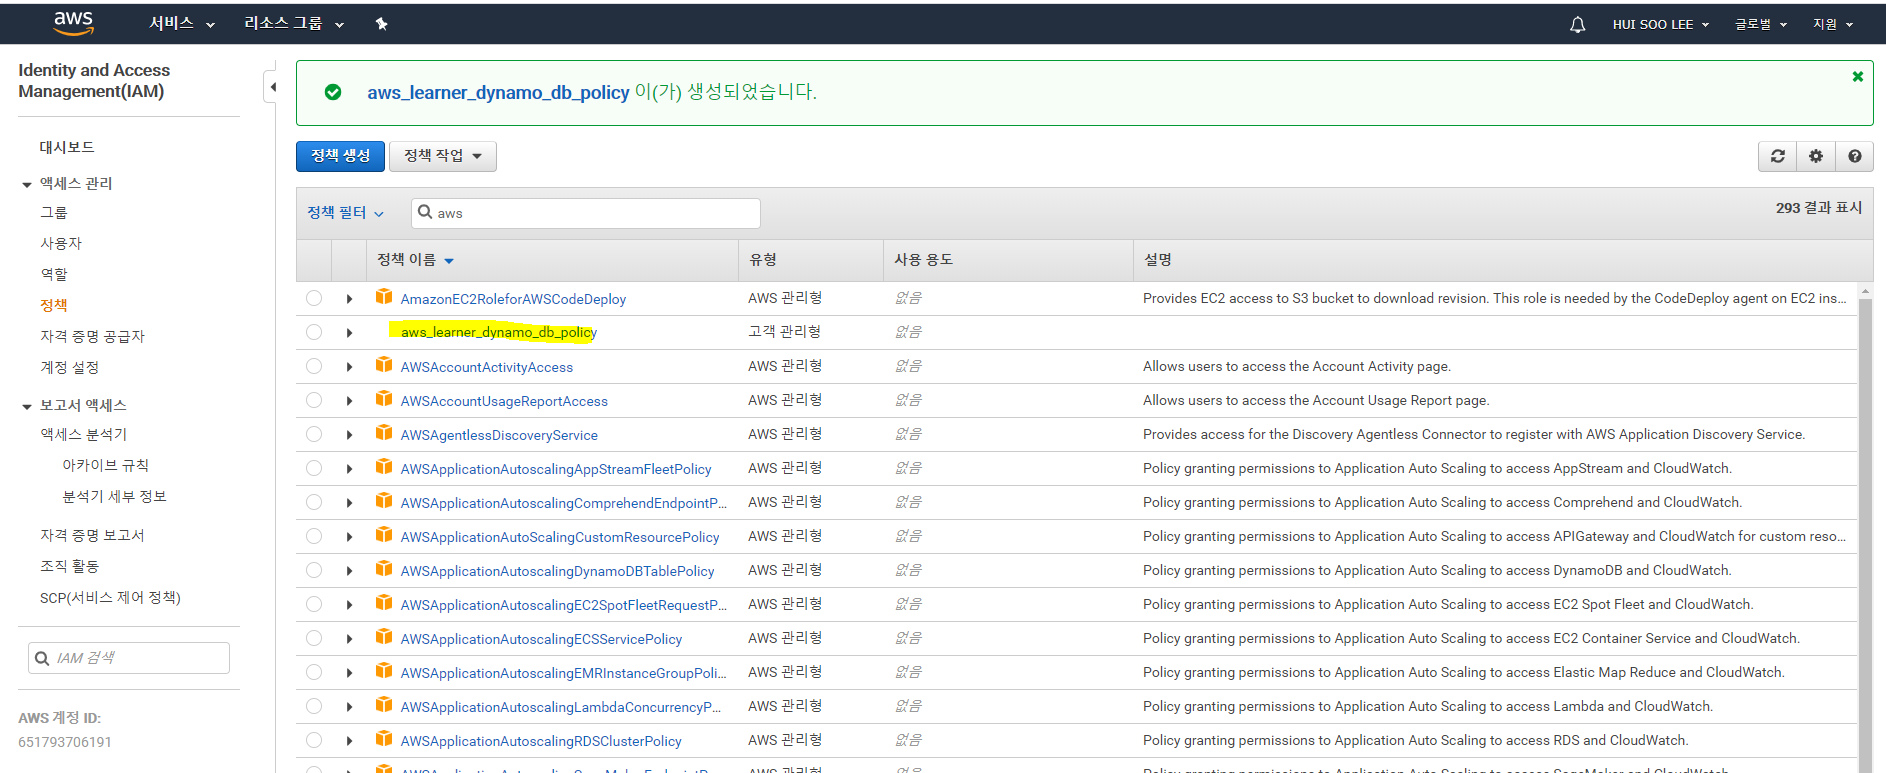Dismiss the green success banner
Viewport: 1886px width, 773px height.
(1857, 76)
